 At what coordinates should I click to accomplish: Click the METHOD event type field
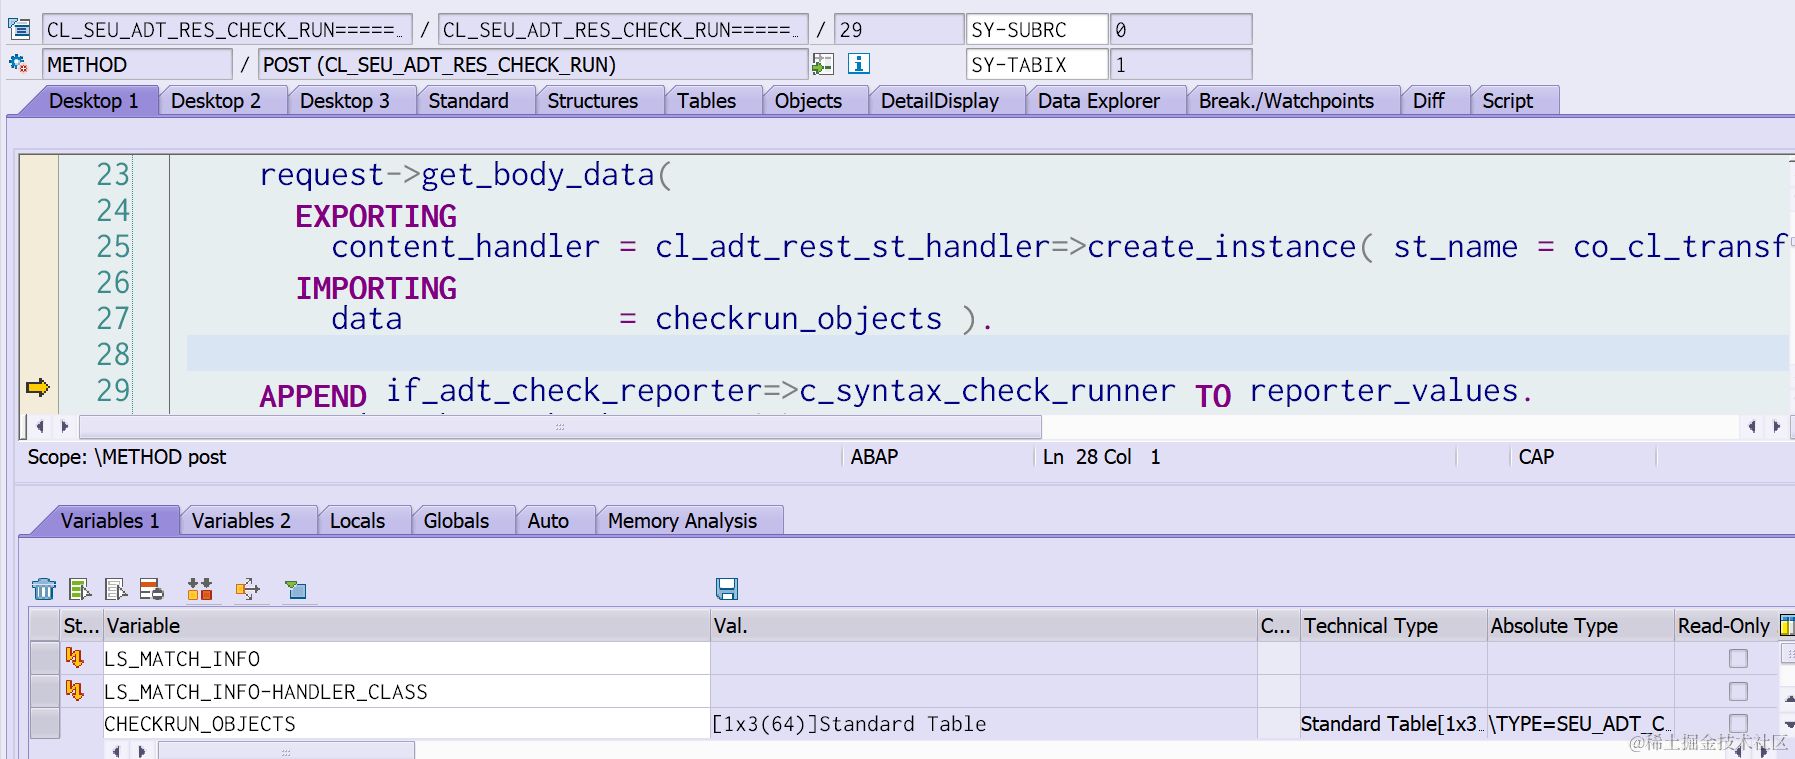coord(137,64)
